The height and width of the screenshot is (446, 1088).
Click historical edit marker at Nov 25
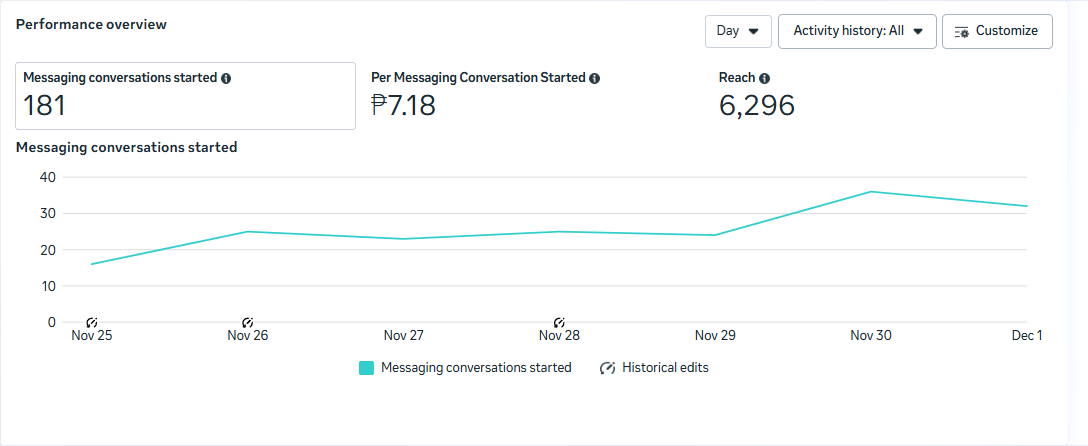tap(92, 322)
